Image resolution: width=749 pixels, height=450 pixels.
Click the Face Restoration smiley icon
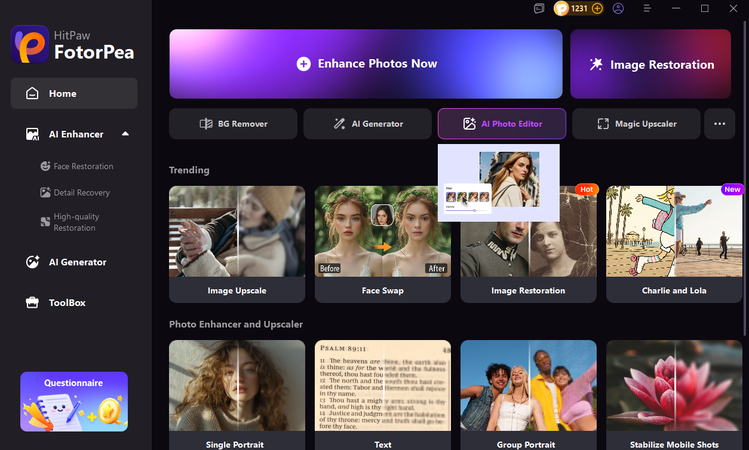[x=45, y=166]
